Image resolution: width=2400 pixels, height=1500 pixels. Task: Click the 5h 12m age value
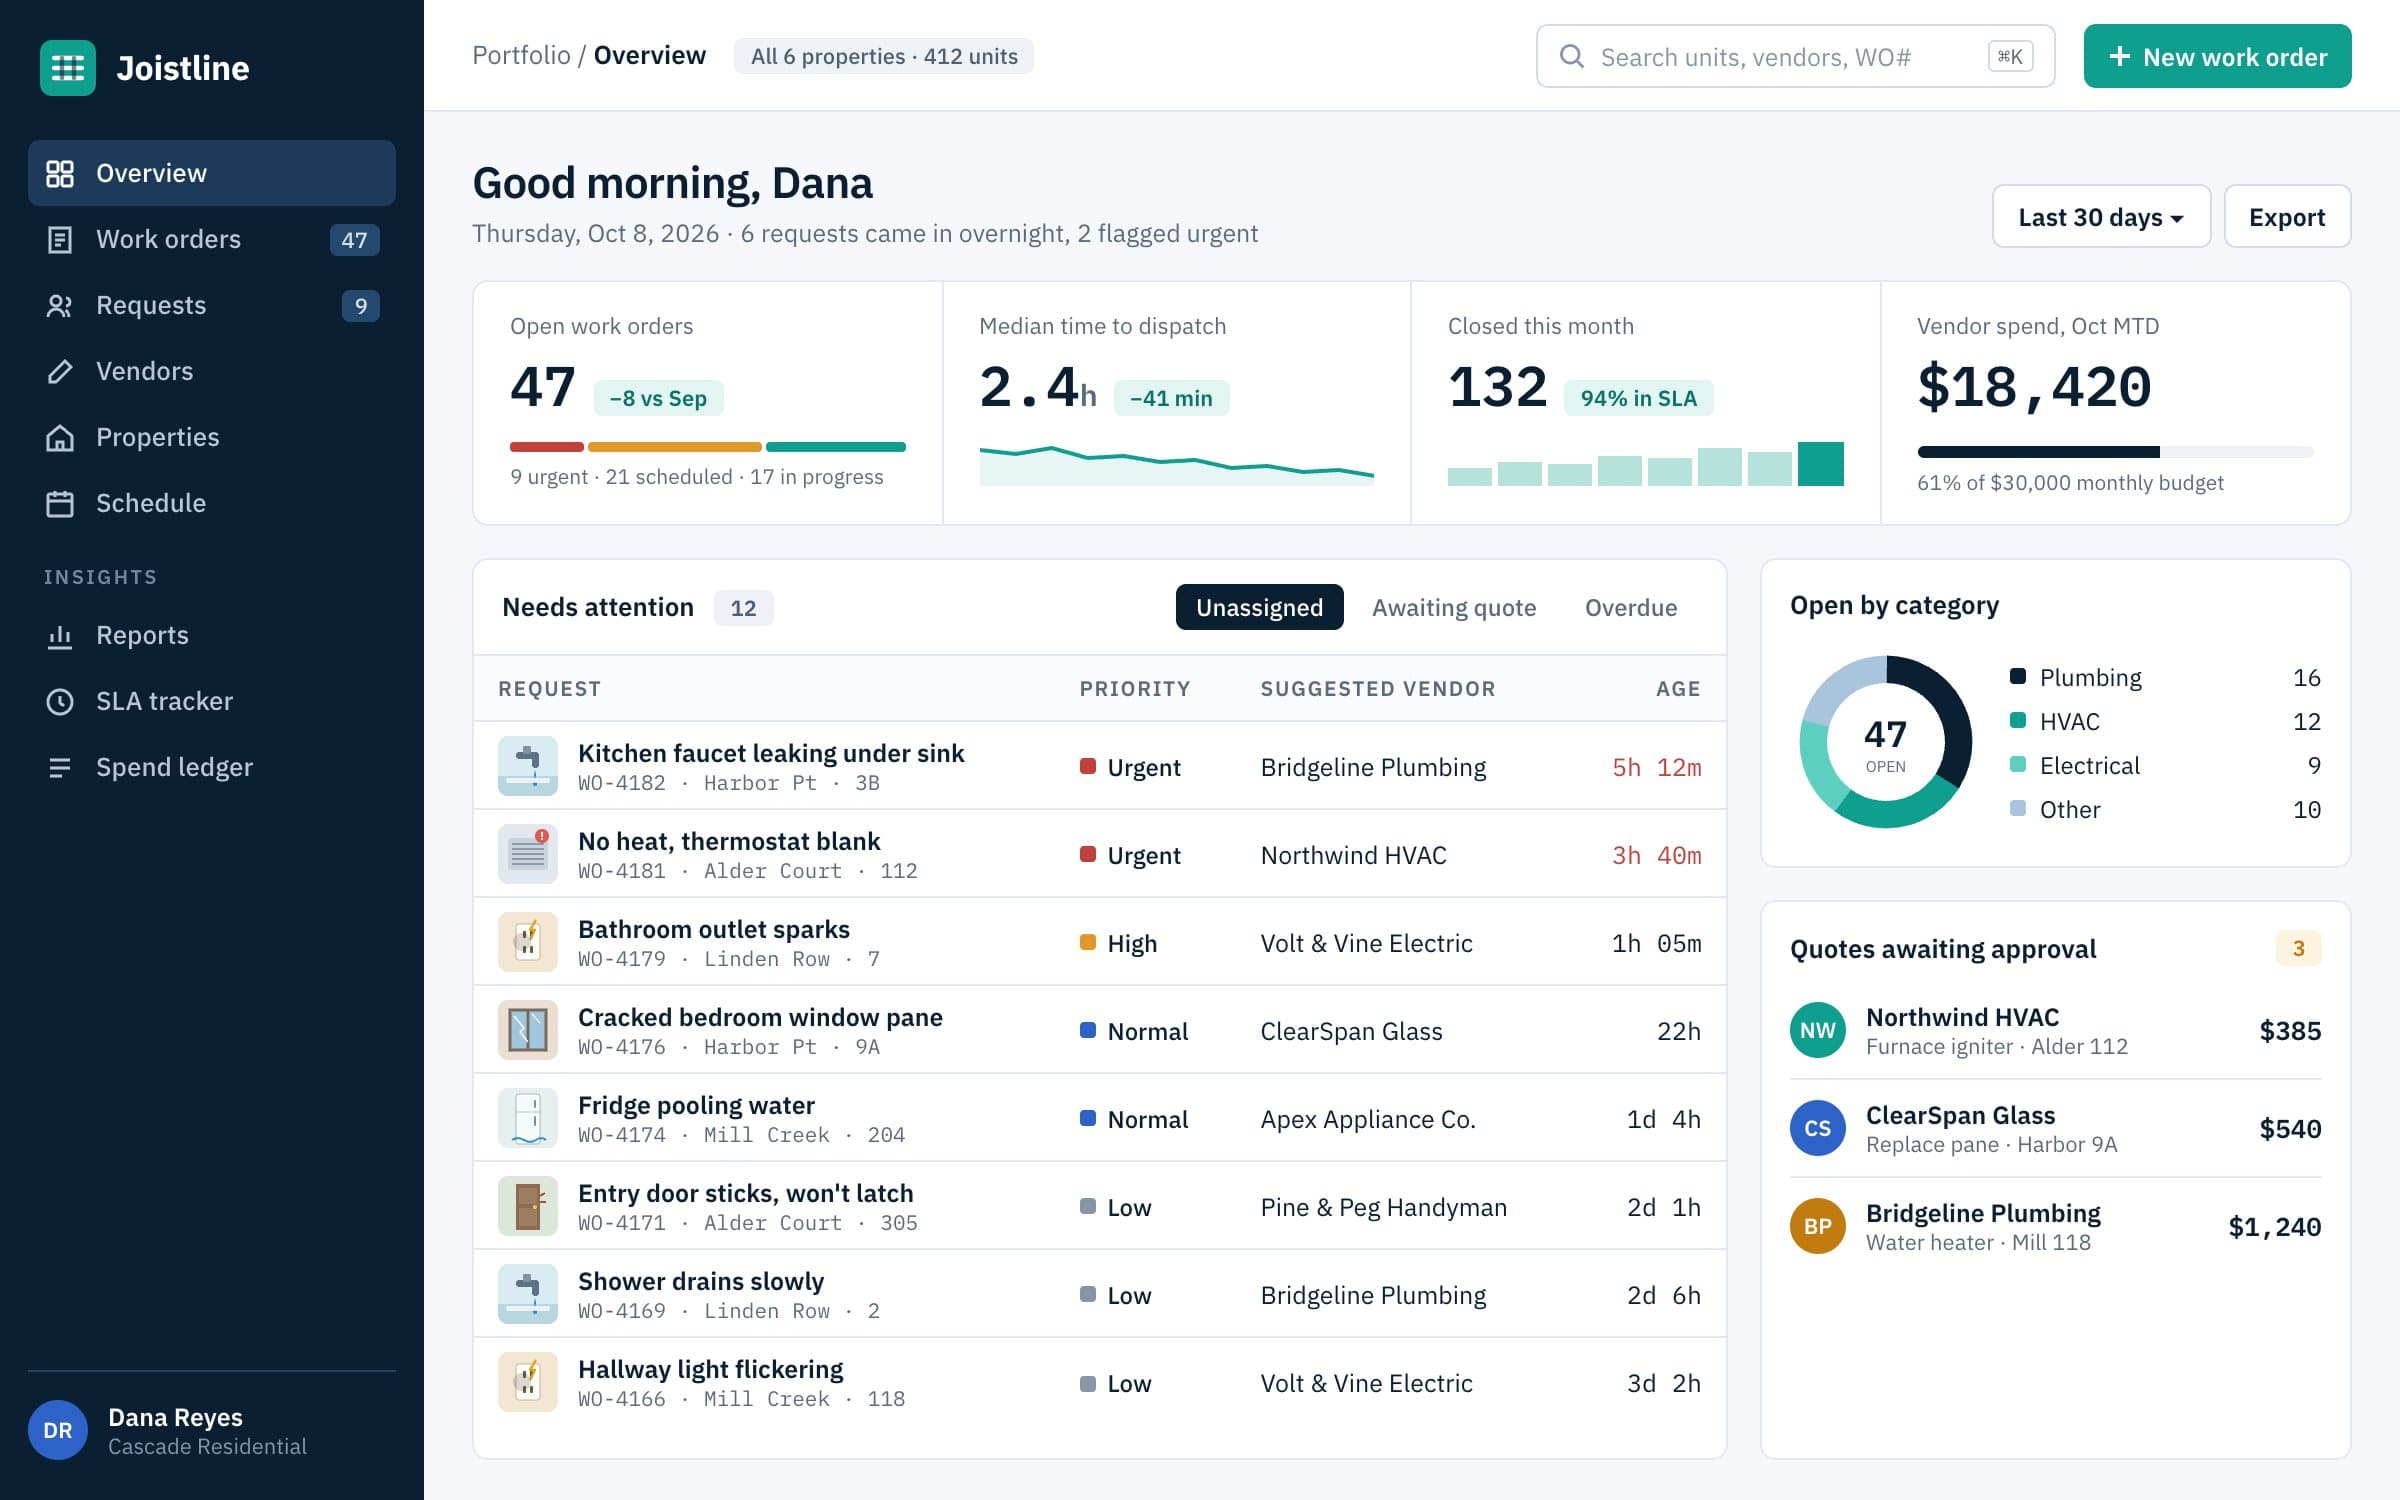coord(1656,767)
